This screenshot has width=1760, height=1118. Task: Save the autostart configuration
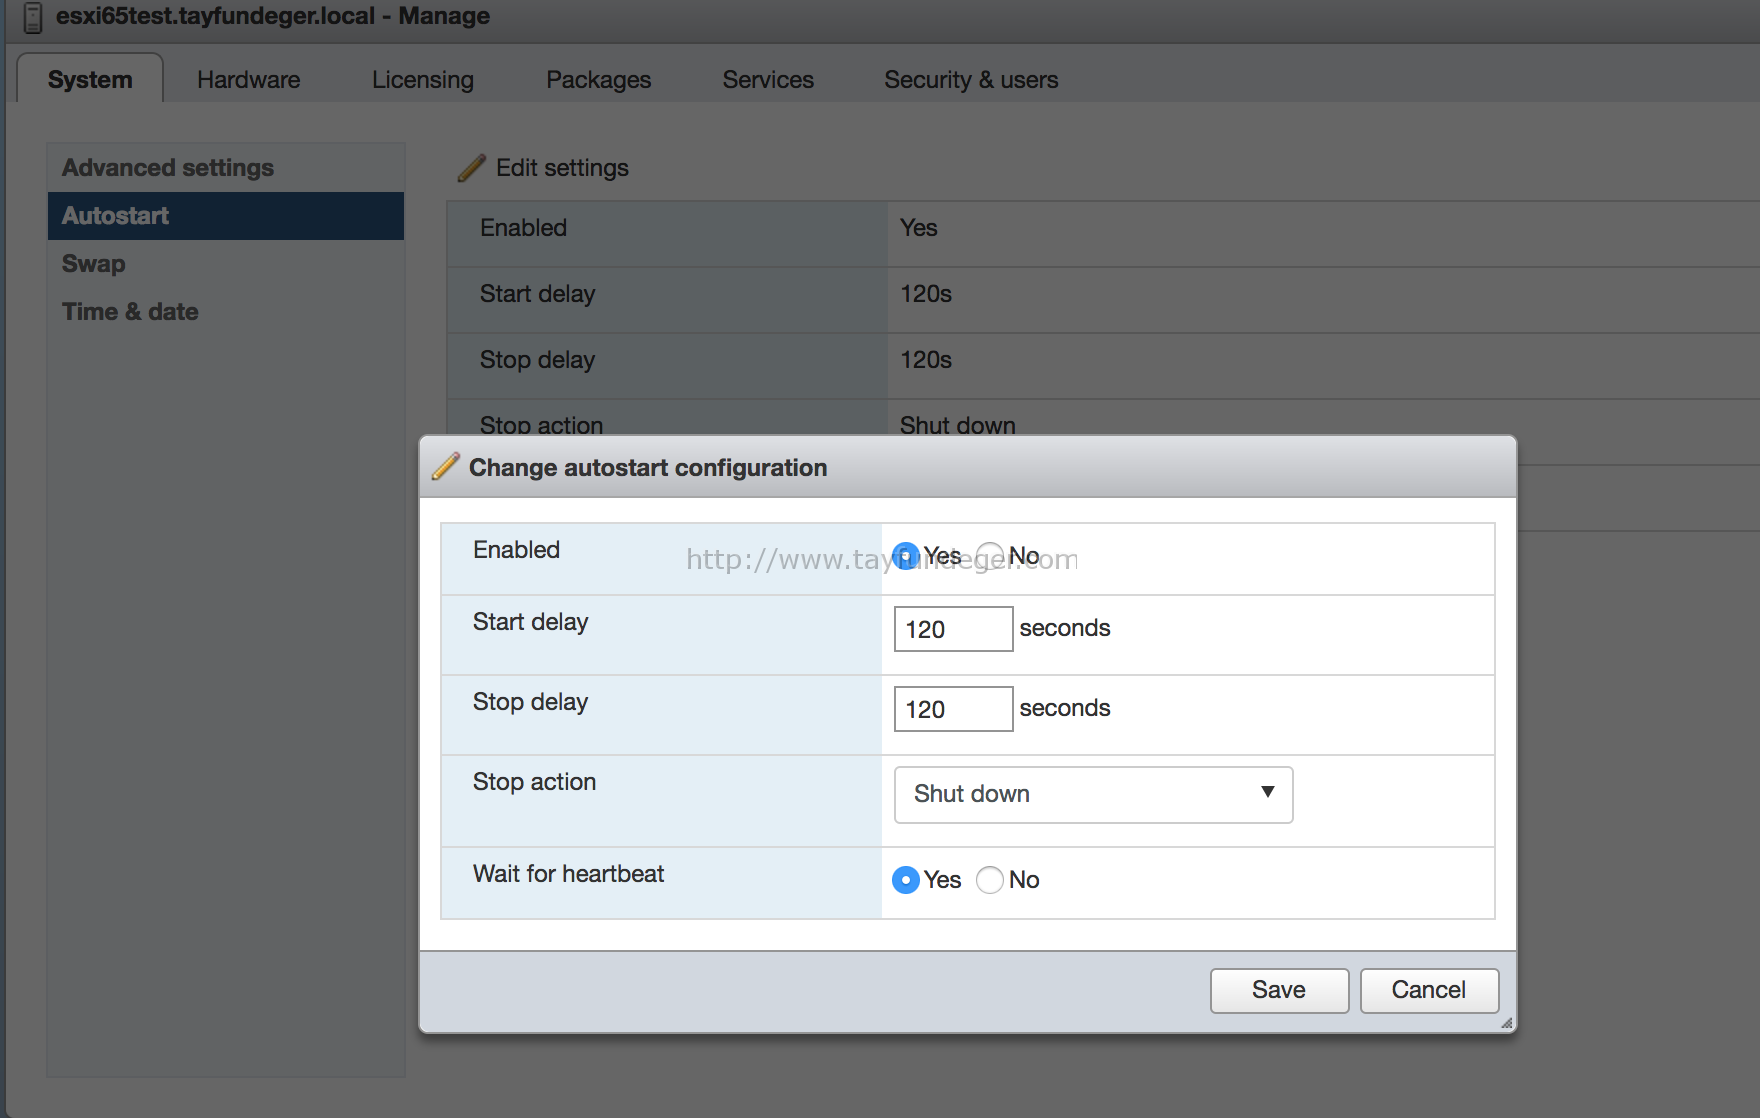[x=1279, y=990]
